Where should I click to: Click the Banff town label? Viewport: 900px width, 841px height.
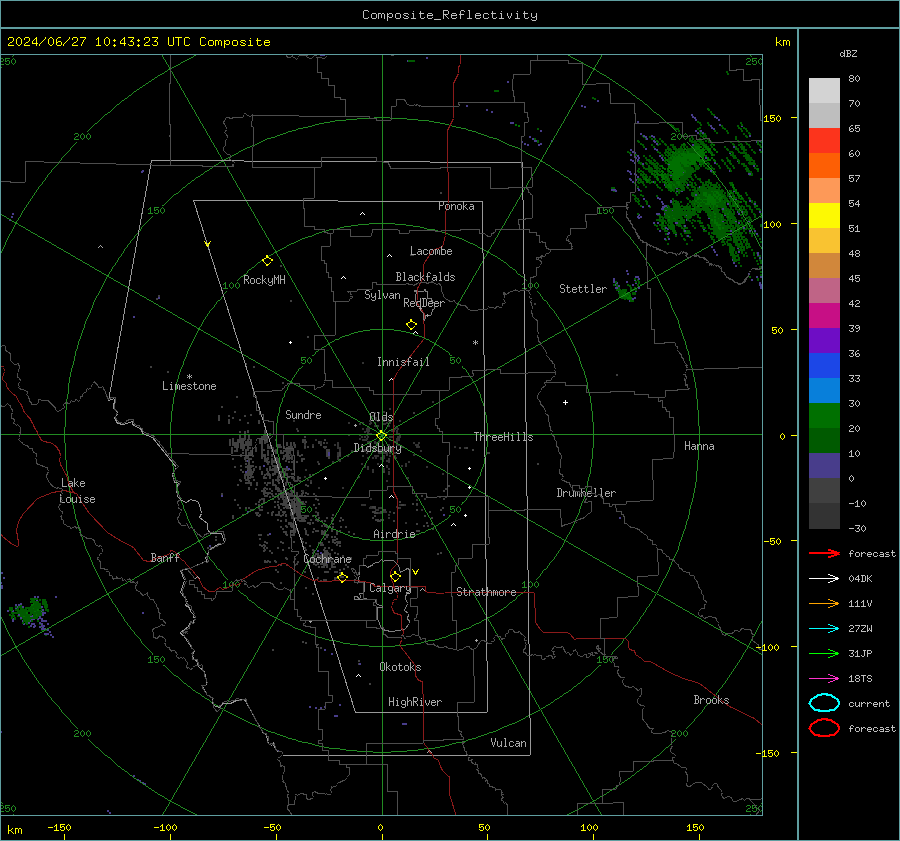165,557
